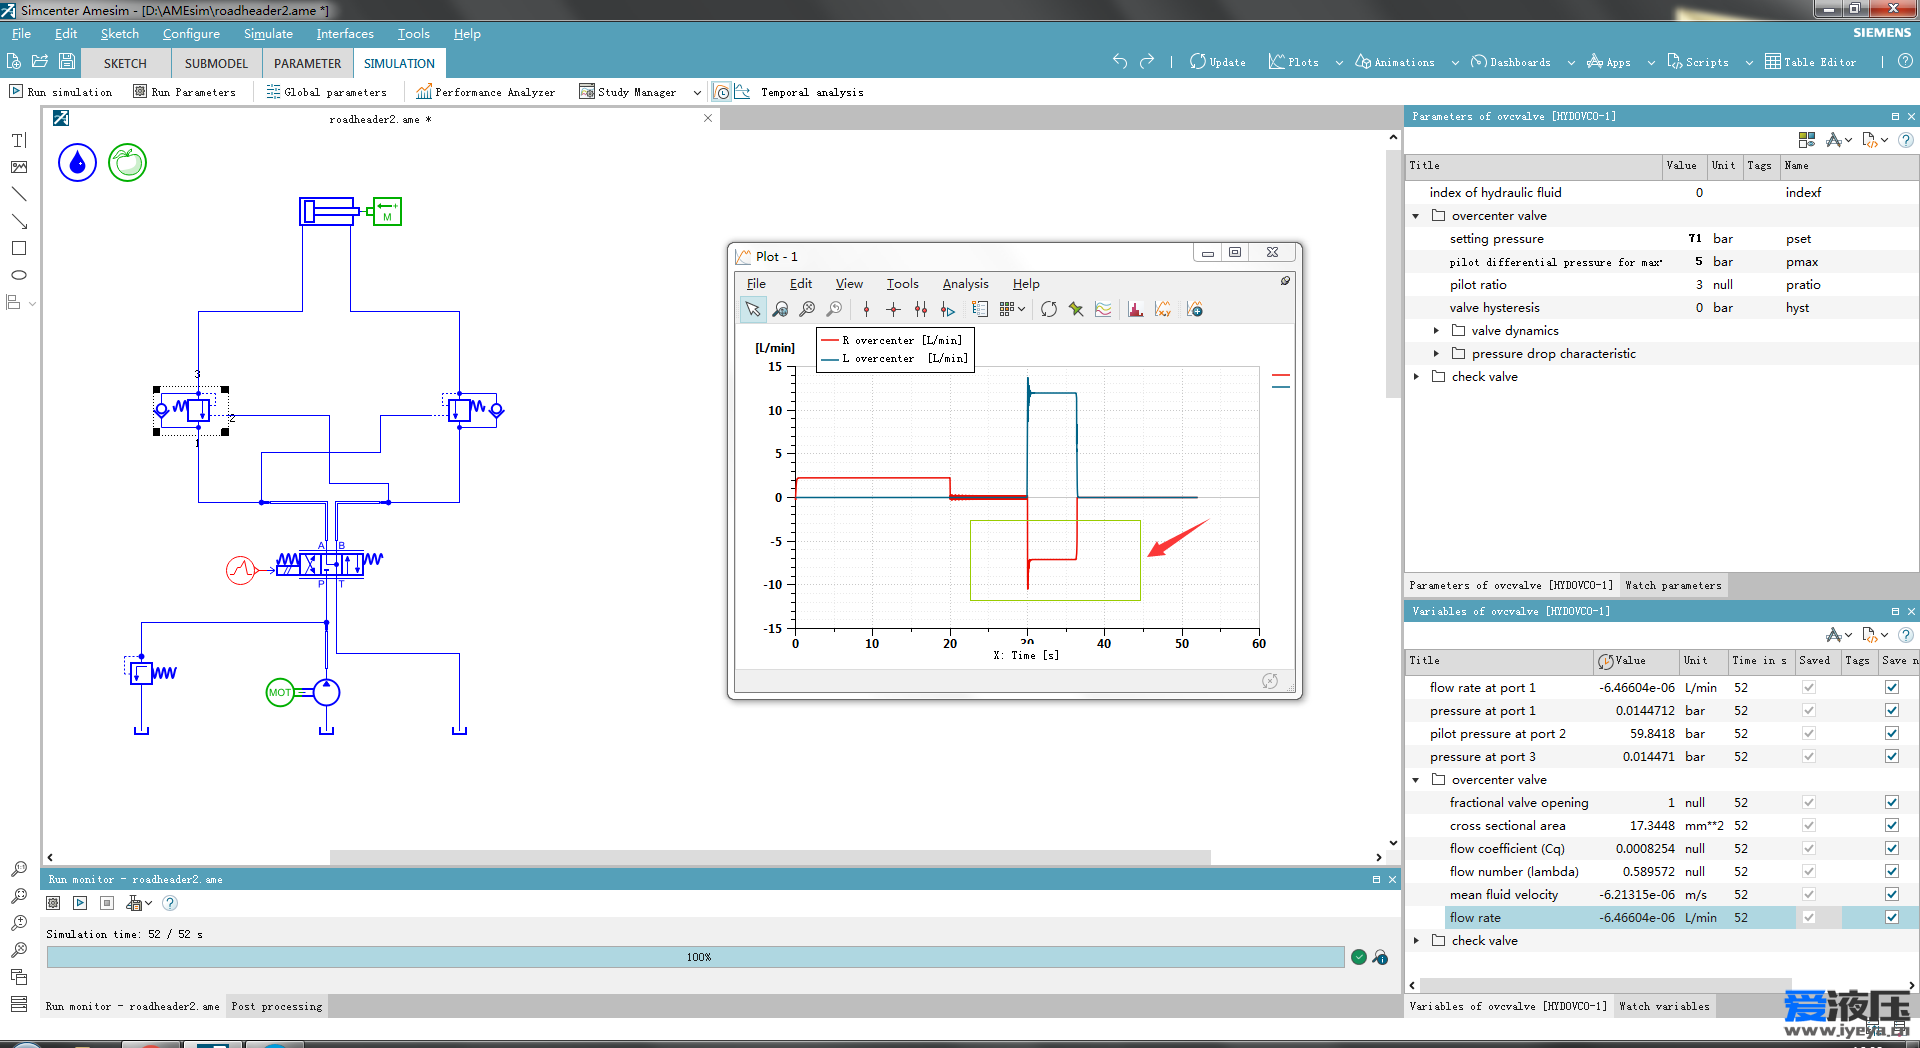
Task: Switch to the Post processing tab
Action: 277,1006
